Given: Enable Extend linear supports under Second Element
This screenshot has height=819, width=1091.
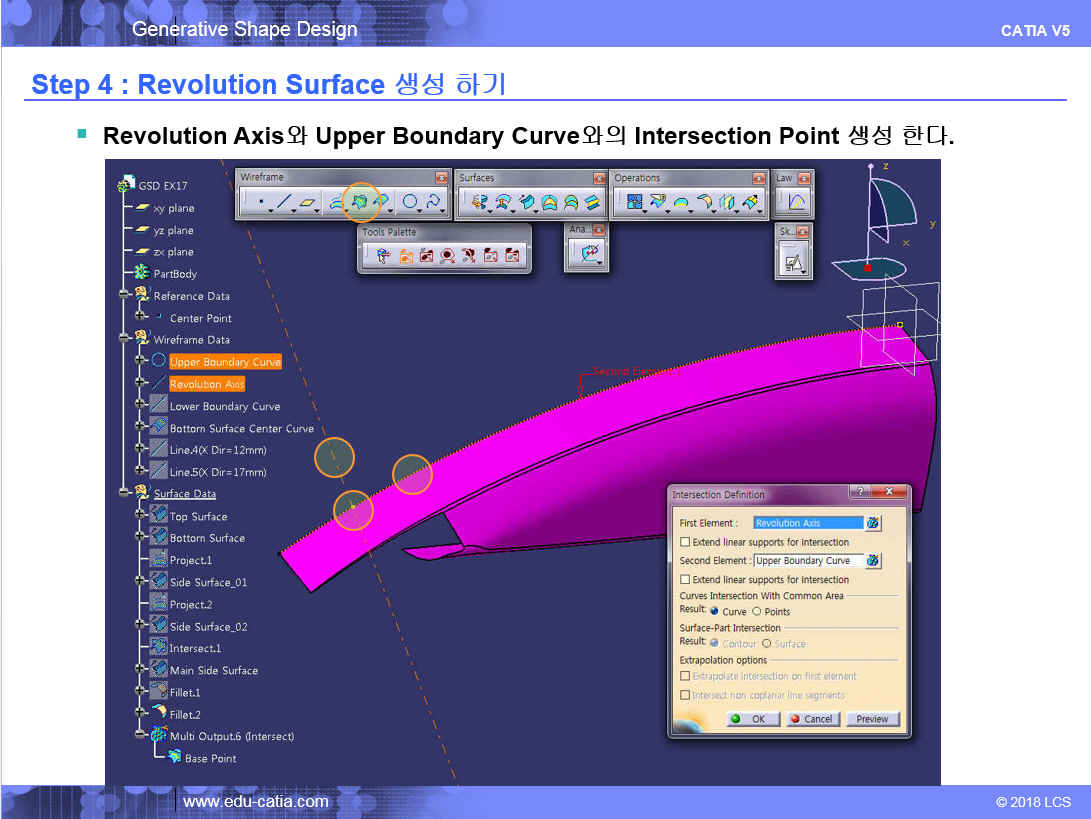Looking at the screenshot, I should click(x=685, y=580).
